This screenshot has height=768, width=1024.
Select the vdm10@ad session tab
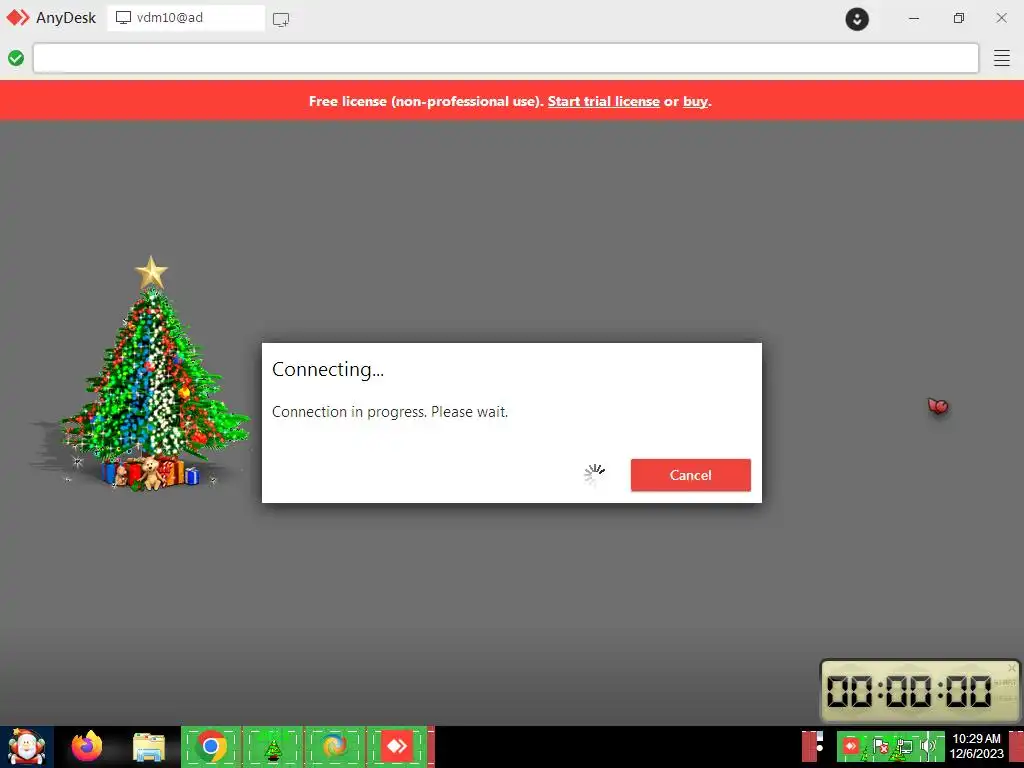click(x=186, y=18)
